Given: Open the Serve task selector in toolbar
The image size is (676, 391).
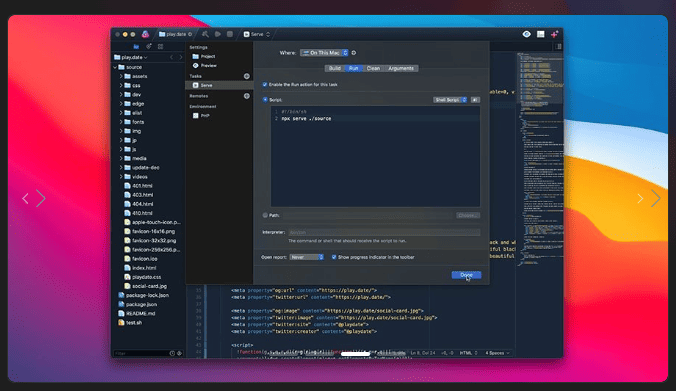Looking at the screenshot, I should [257, 34].
